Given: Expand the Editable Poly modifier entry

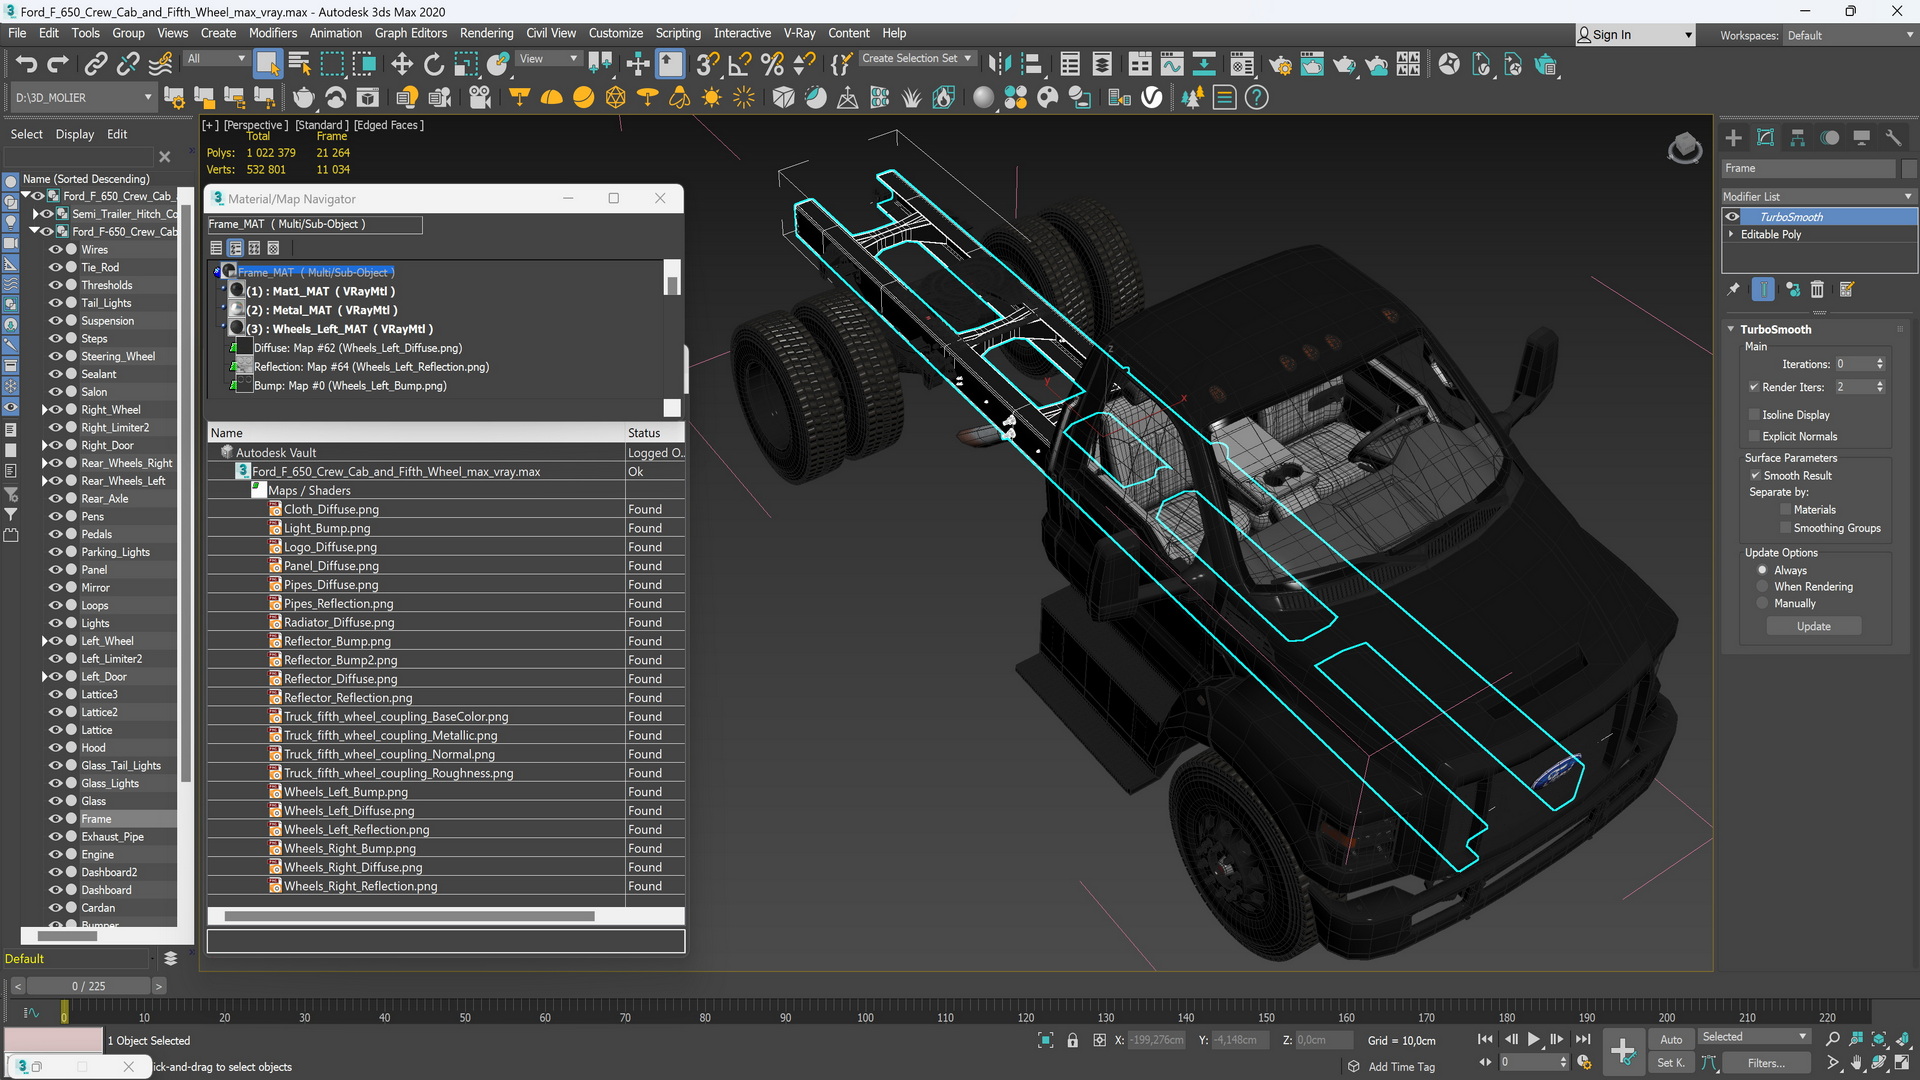Looking at the screenshot, I should (1731, 234).
